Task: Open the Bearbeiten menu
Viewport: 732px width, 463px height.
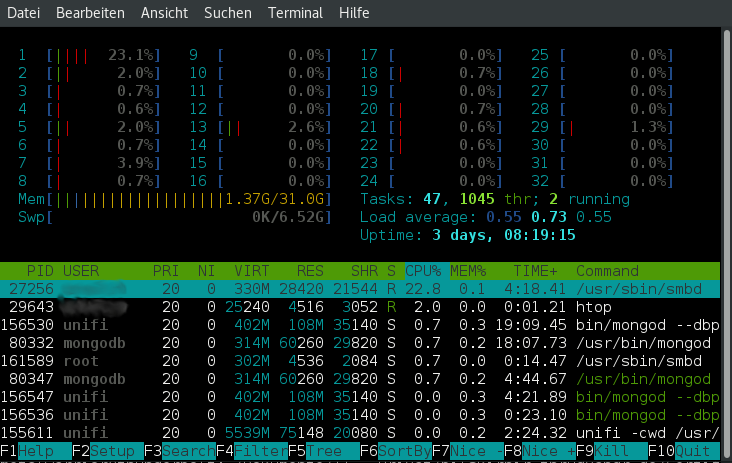Action: [90, 13]
